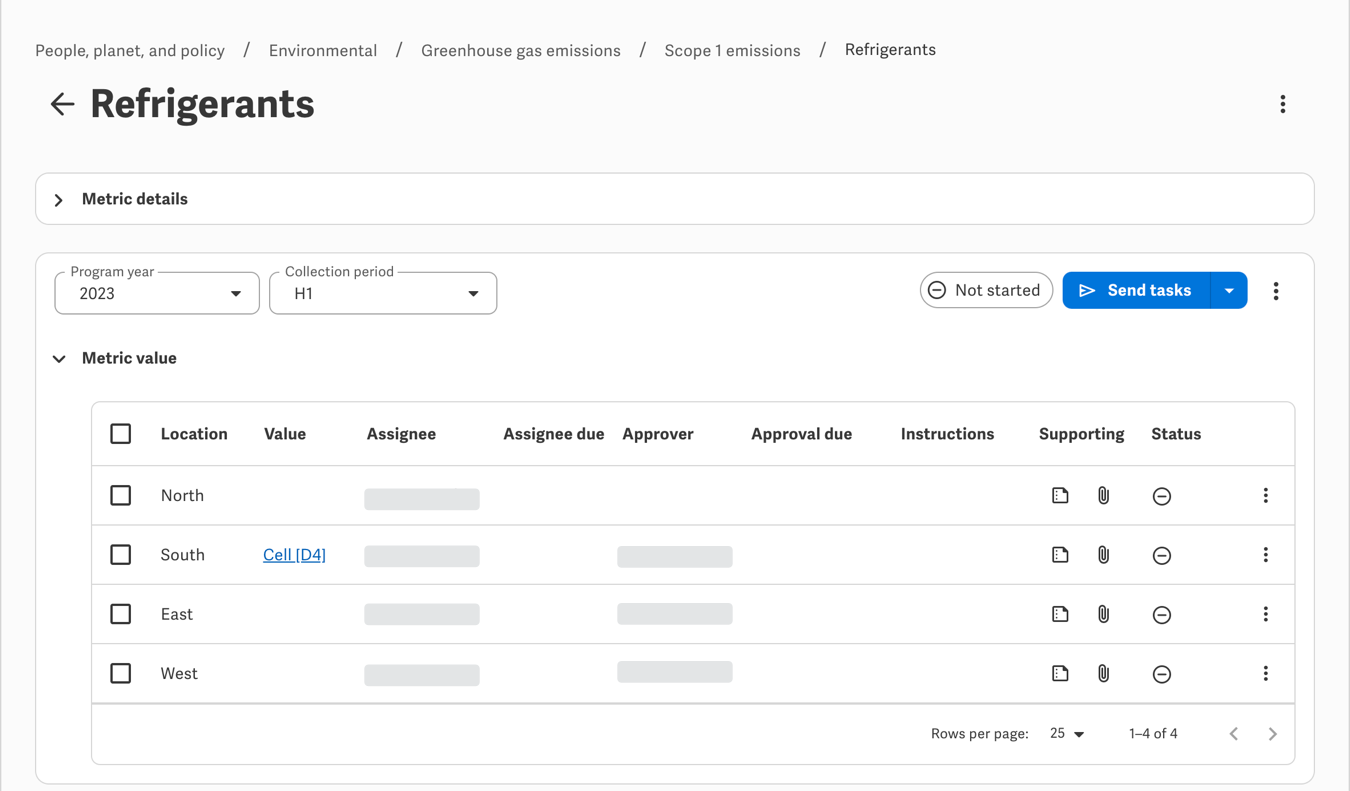Image resolution: width=1350 pixels, height=791 pixels.
Task: Select the South row checkbox
Action: pos(121,555)
